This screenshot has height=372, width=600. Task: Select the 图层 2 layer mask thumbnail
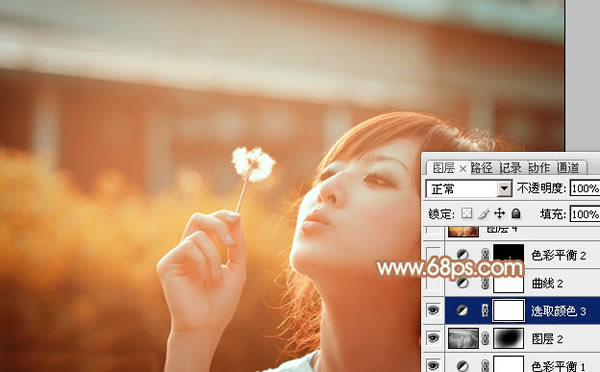(x=509, y=338)
